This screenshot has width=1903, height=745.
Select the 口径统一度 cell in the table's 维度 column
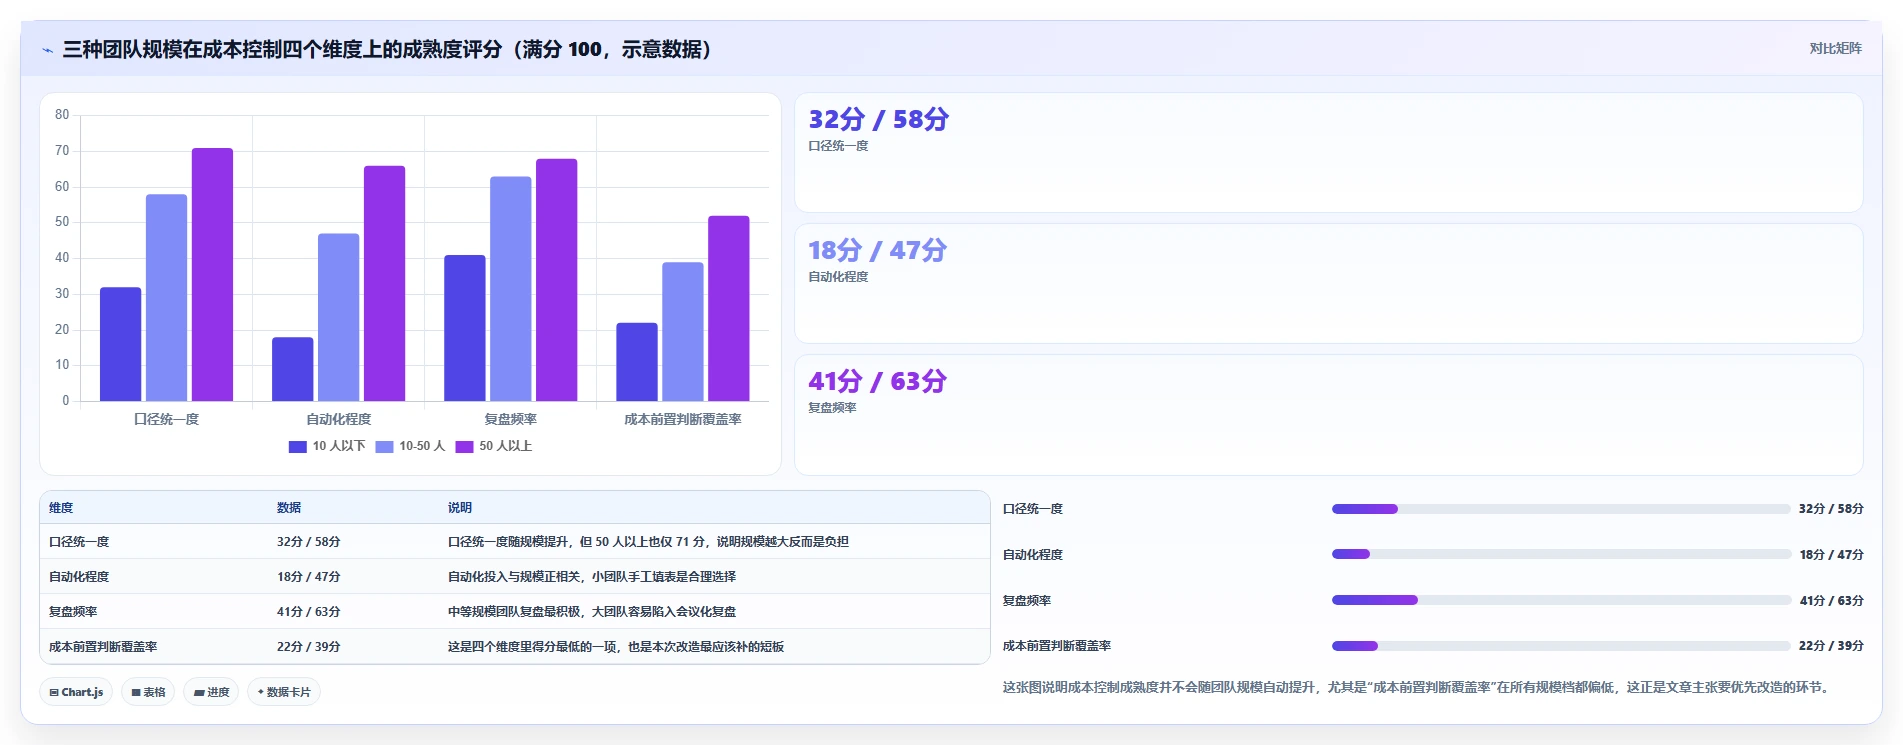point(79,542)
